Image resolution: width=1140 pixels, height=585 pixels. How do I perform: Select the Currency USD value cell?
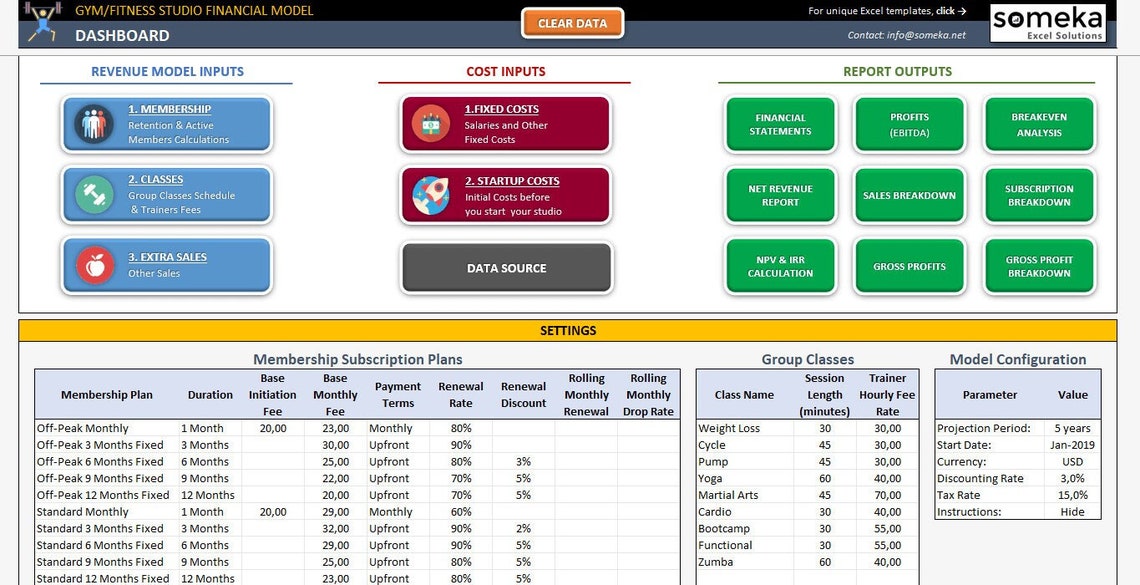[x=1072, y=461]
